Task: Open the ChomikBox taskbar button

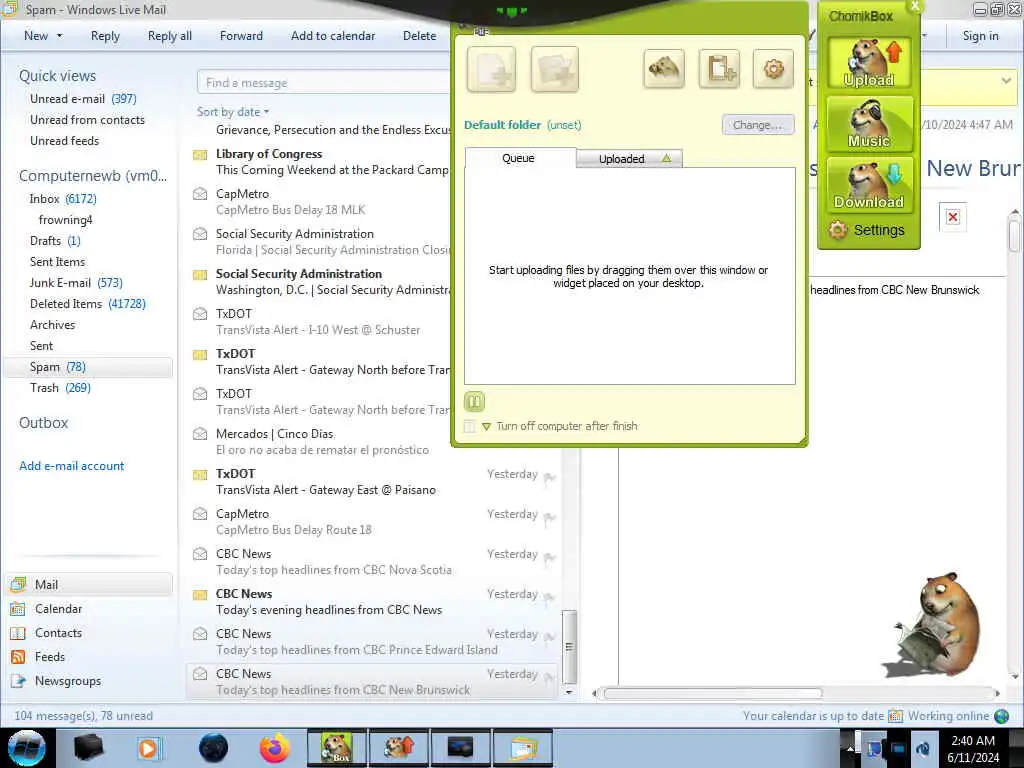Action: click(x=337, y=748)
